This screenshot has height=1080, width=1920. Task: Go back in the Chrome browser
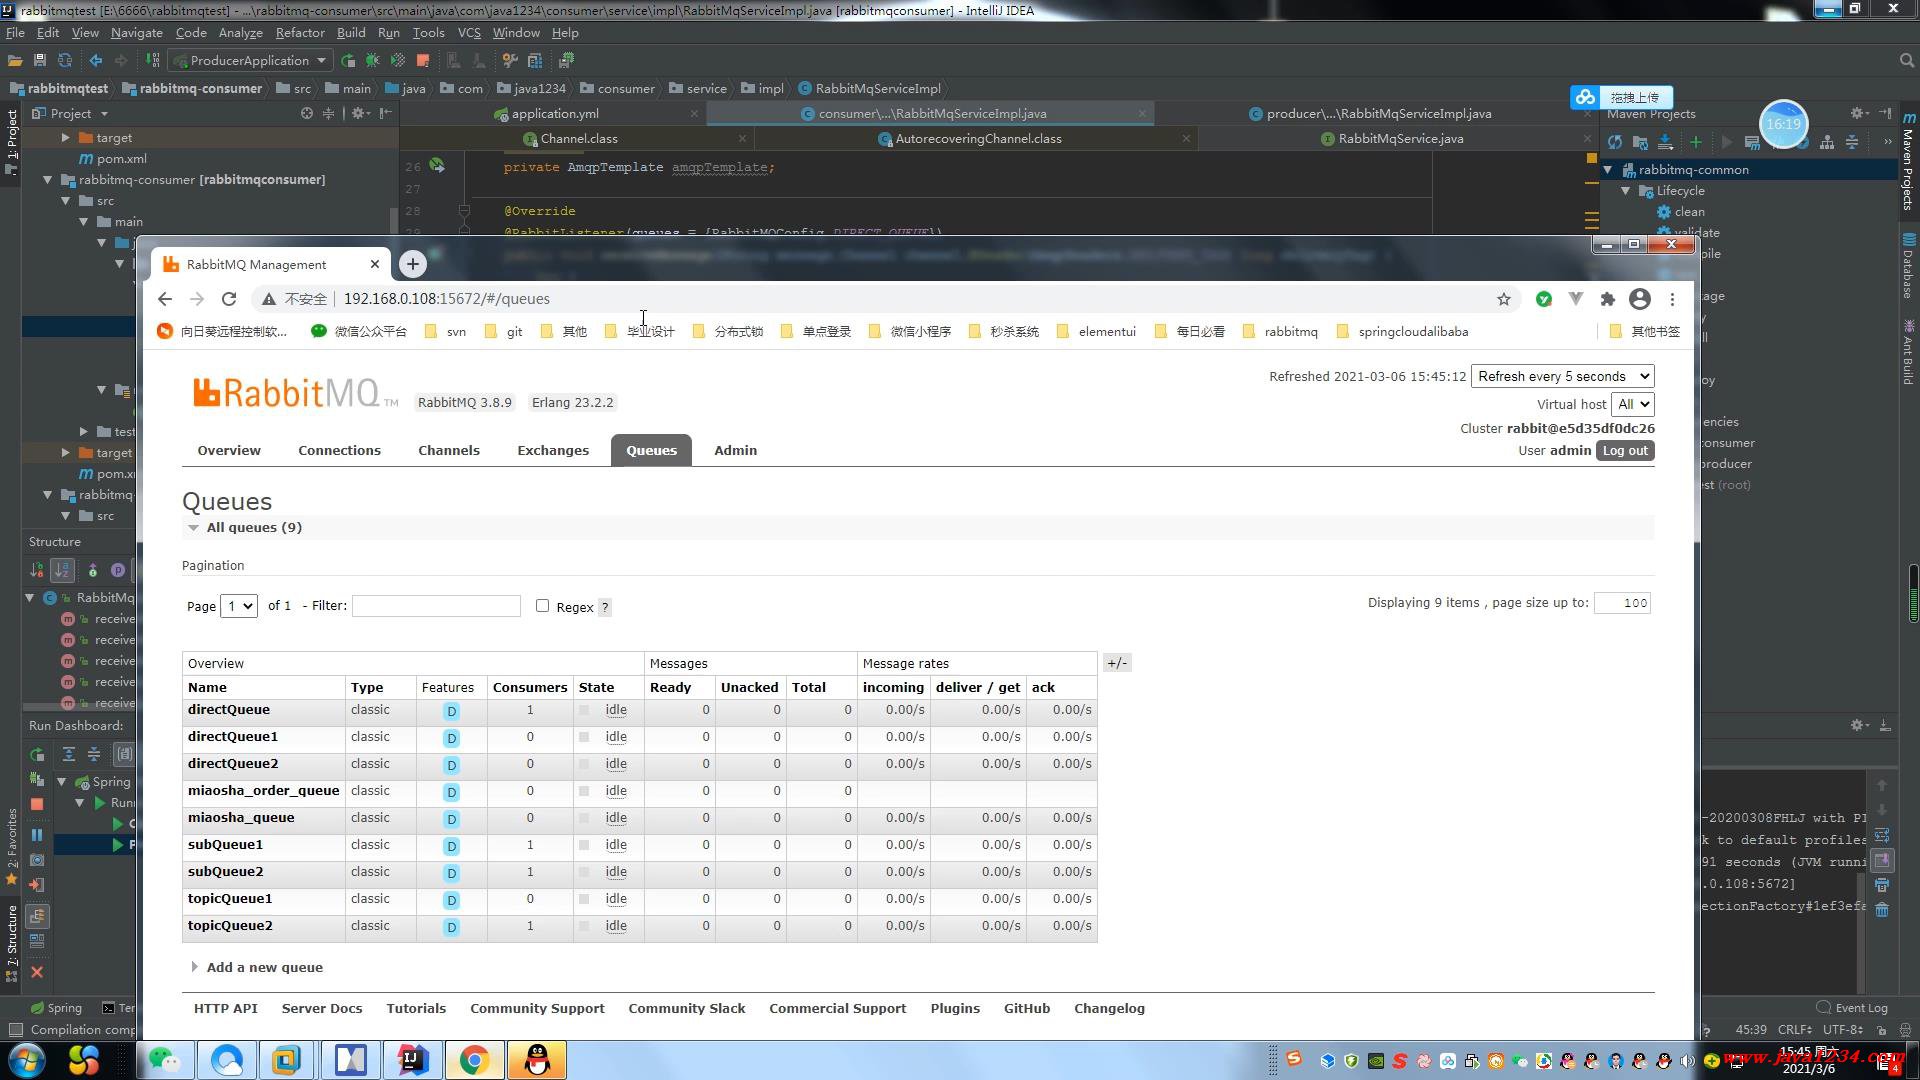165,298
